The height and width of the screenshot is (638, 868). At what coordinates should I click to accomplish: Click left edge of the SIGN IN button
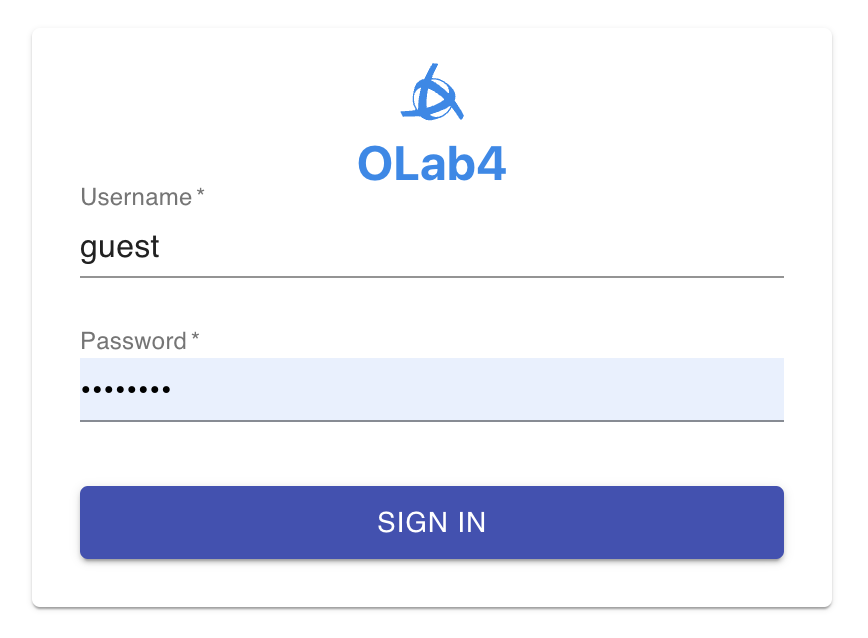tap(91, 522)
